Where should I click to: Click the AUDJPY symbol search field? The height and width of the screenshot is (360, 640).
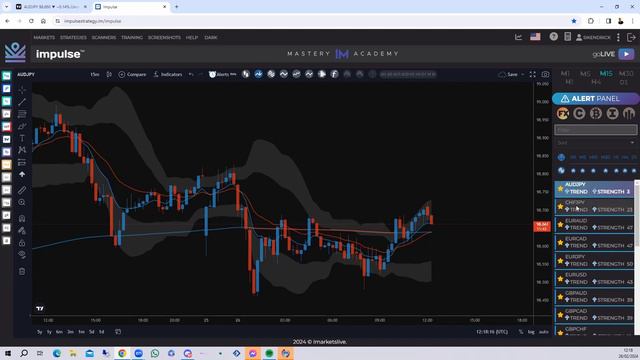point(26,74)
